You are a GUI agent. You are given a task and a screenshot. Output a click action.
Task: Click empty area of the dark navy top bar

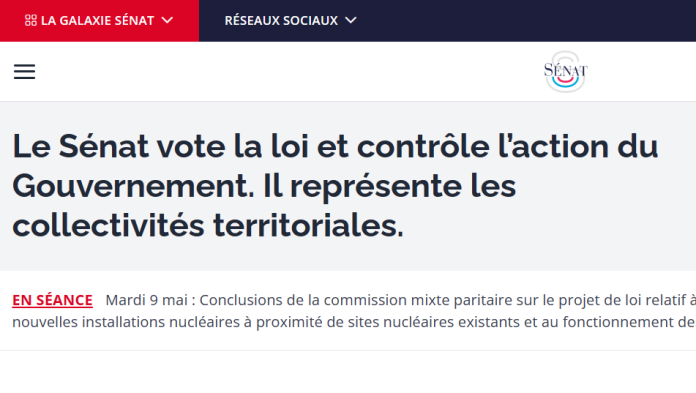pos(524,20)
